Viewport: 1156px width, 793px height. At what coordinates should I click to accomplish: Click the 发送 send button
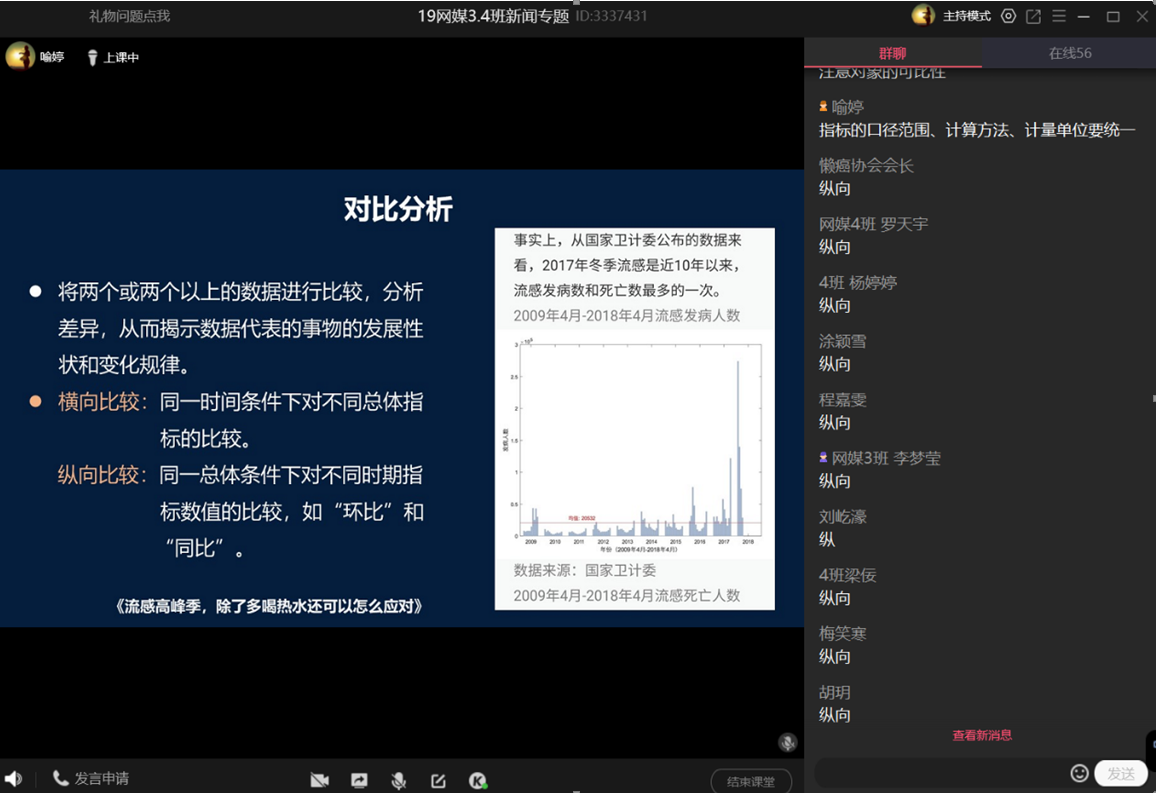click(x=1120, y=773)
